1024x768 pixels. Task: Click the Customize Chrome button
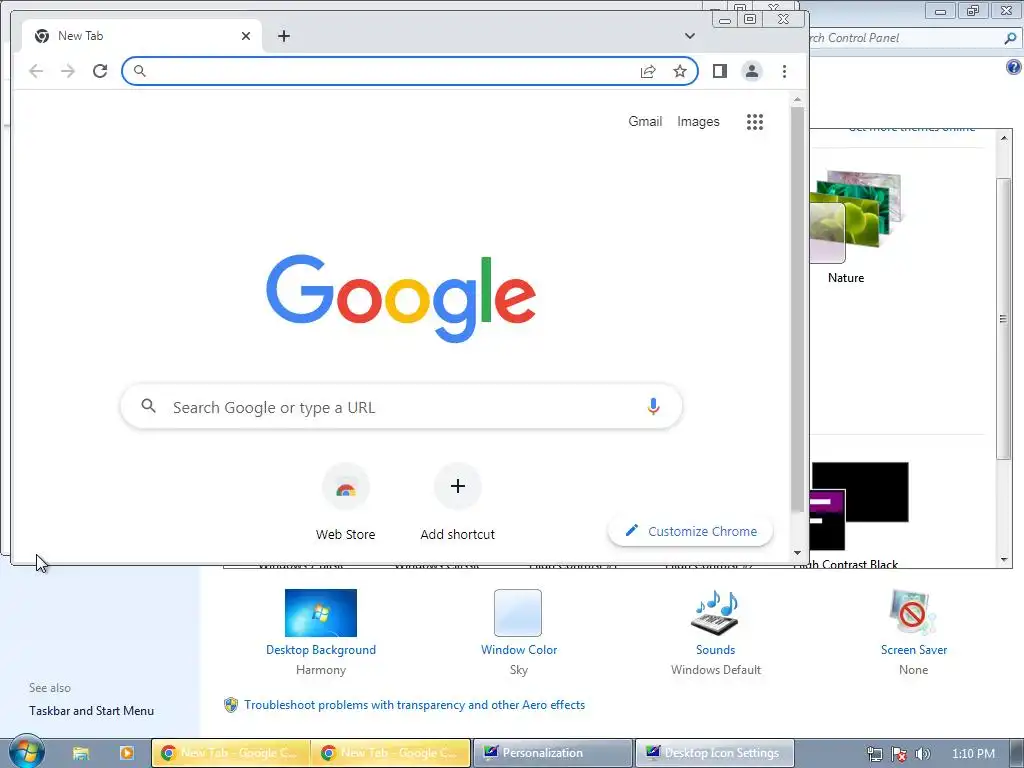pos(691,532)
